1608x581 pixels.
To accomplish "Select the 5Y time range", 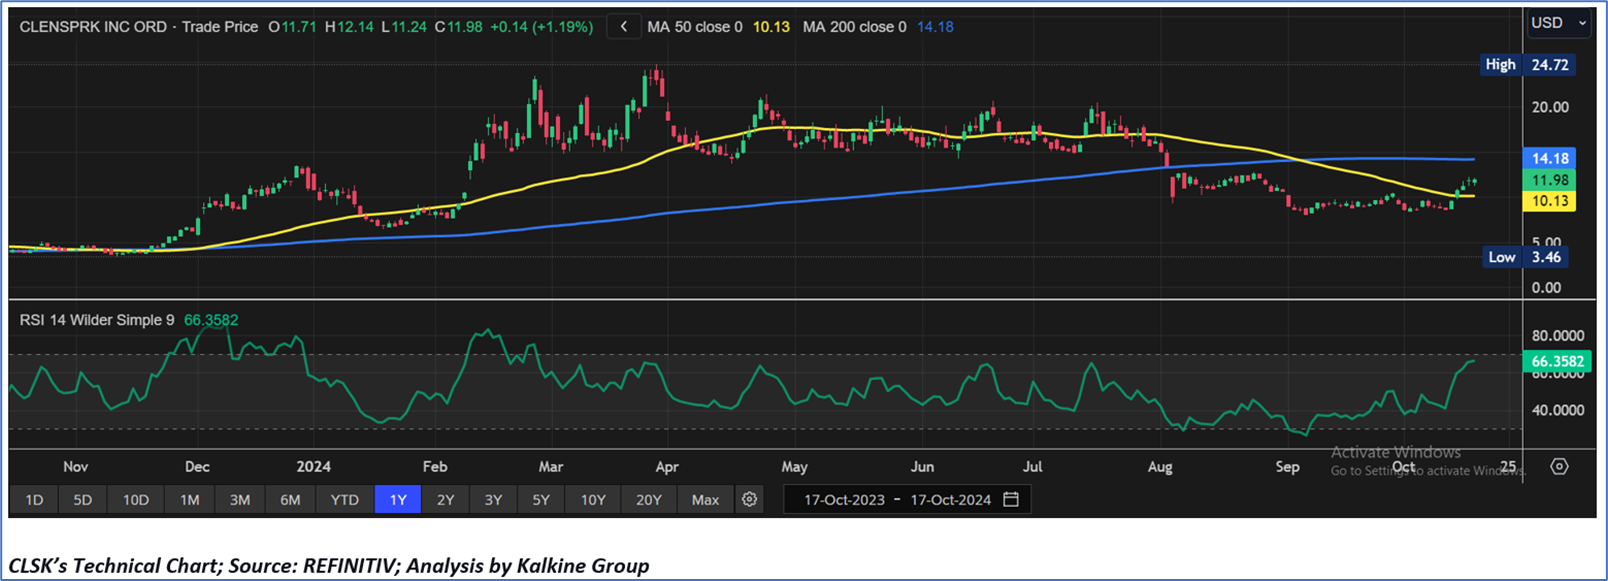I will [x=540, y=499].
